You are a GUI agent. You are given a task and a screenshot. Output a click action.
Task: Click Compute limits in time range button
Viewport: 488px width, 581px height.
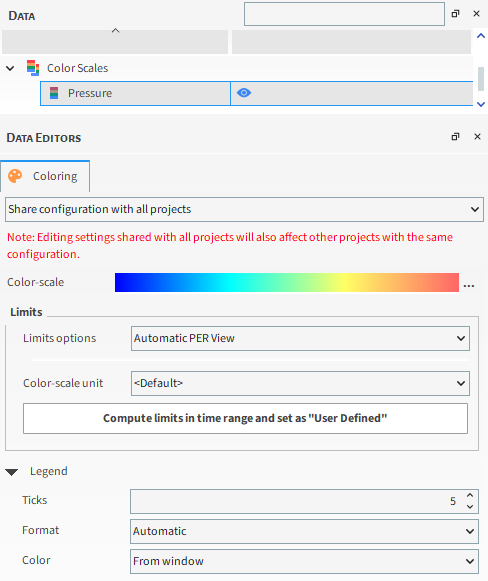245,418
